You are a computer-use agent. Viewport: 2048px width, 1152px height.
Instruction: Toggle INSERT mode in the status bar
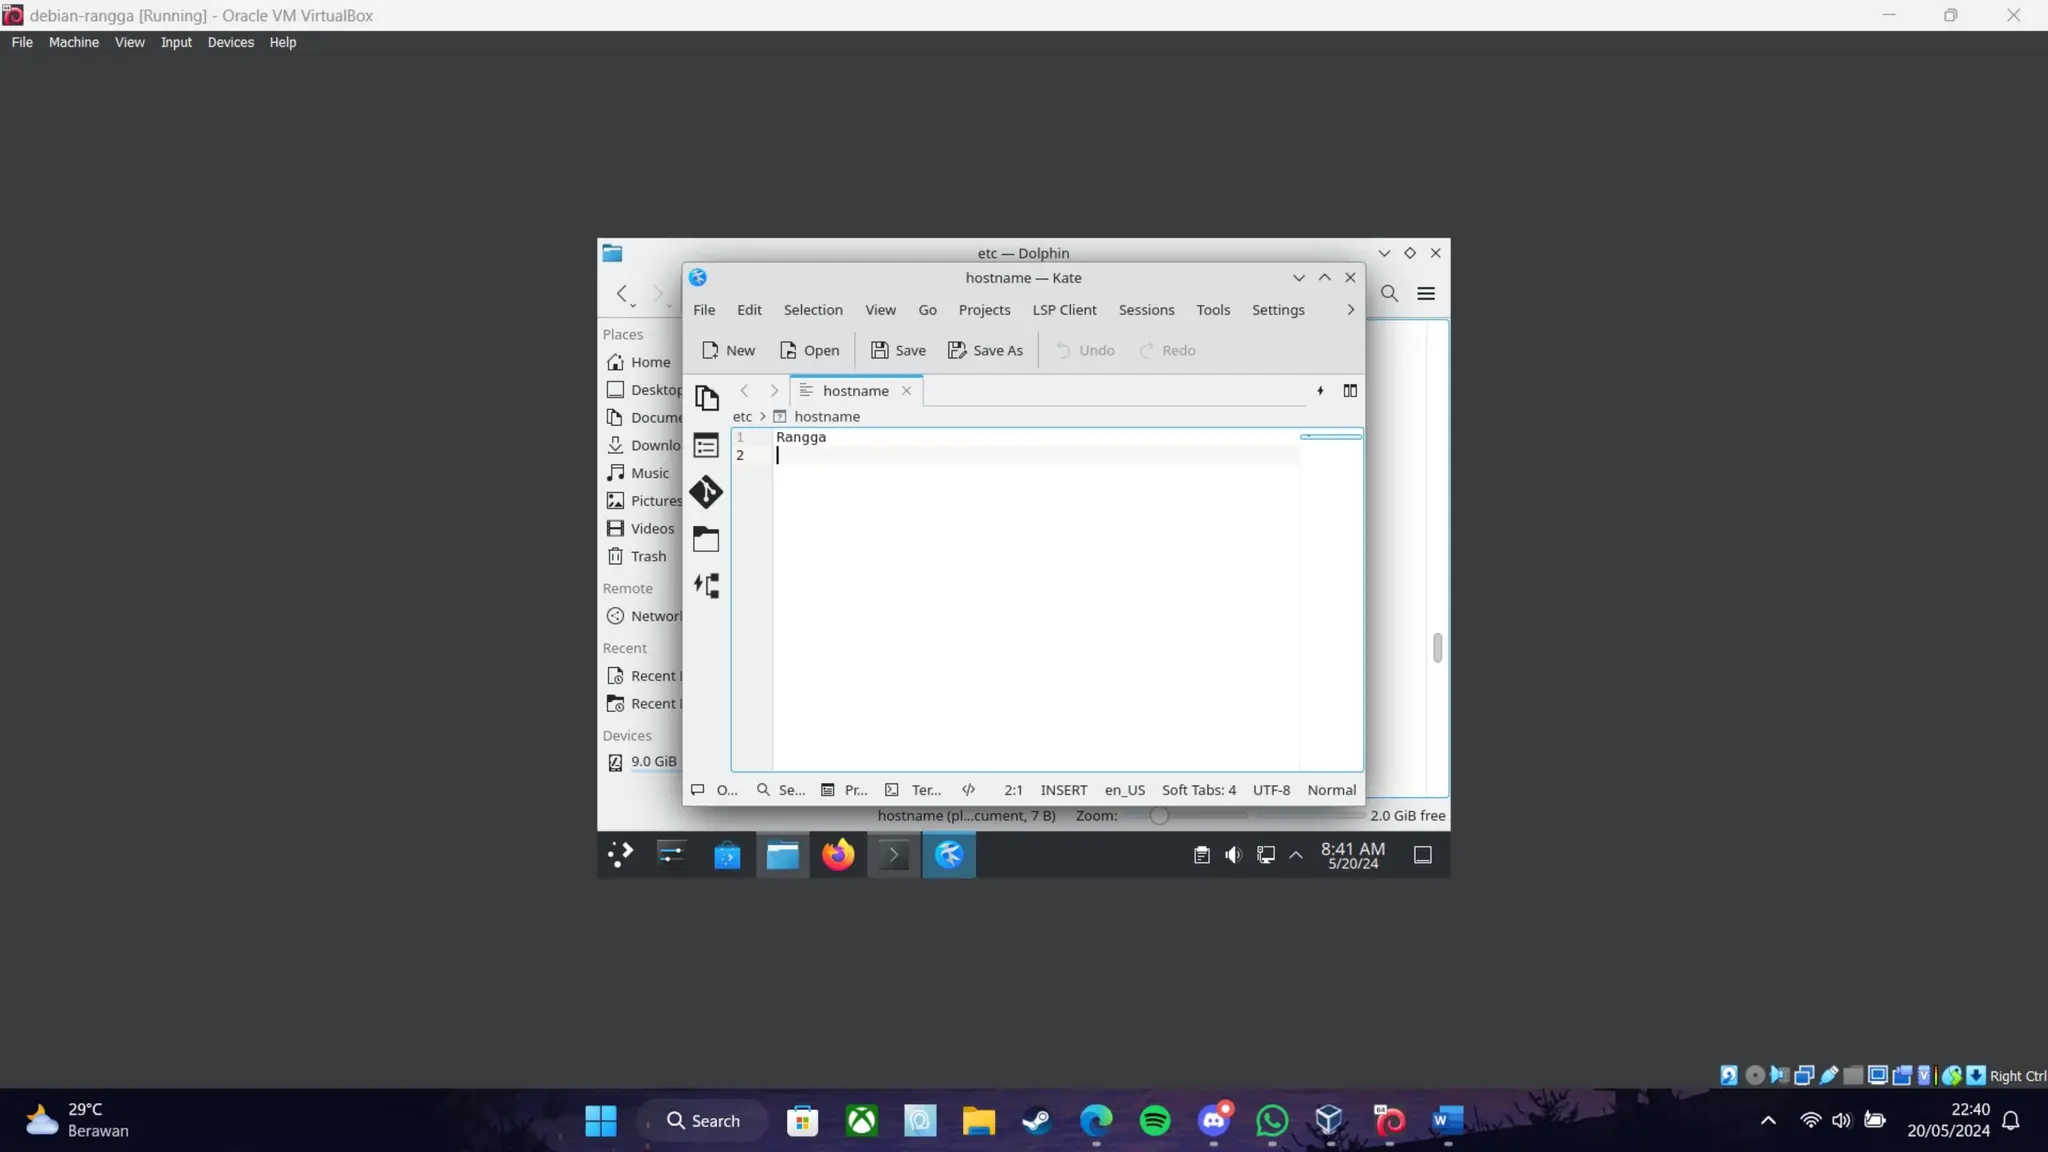tap(1063, 790)
